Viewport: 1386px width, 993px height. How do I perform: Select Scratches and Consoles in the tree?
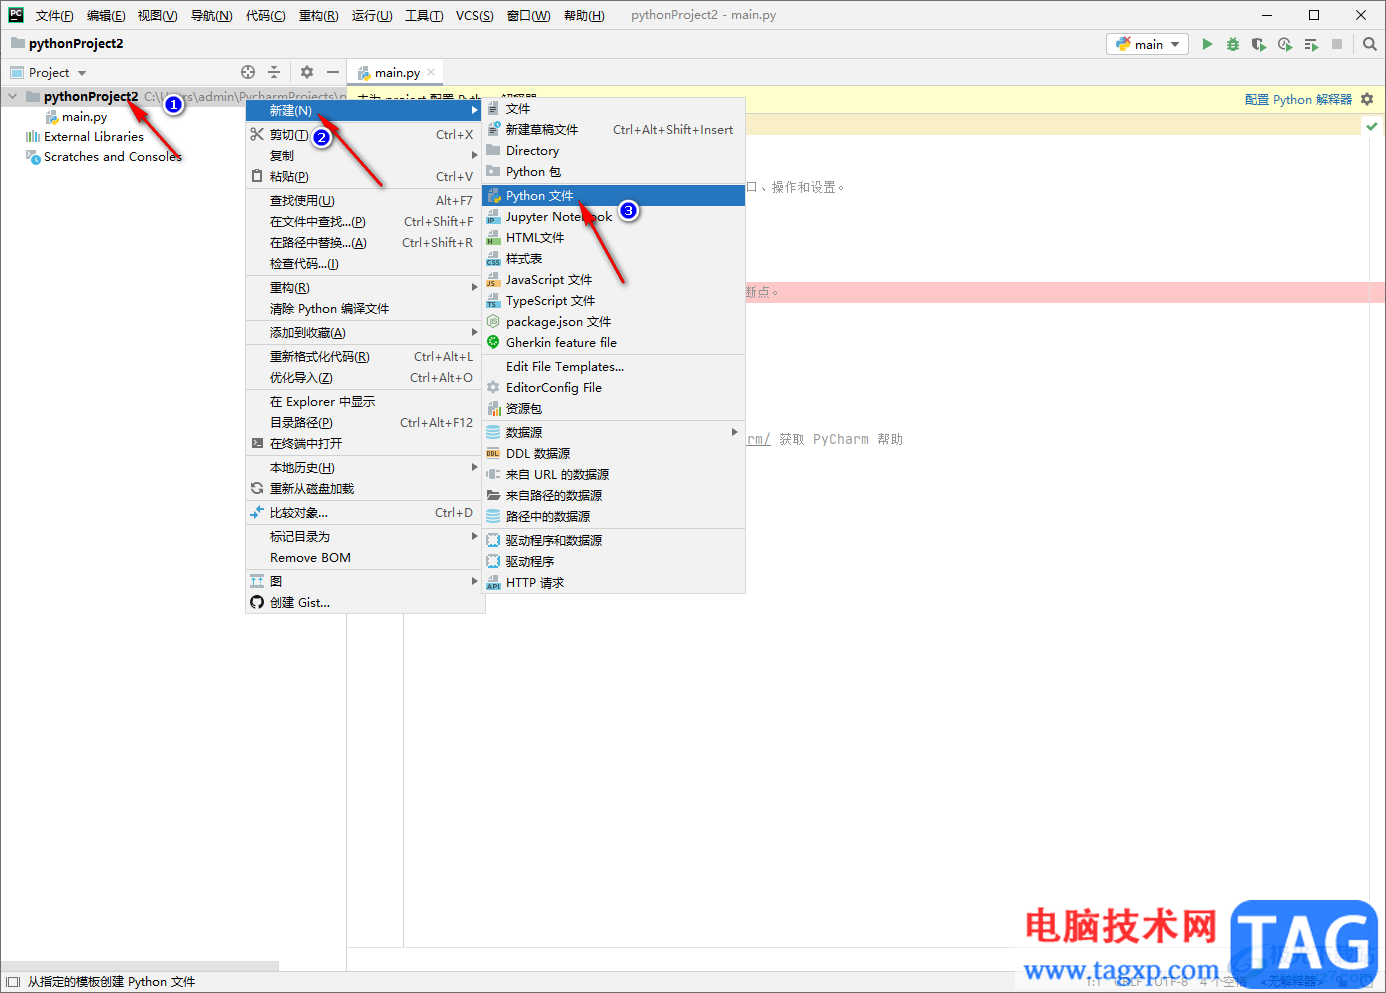click(112, 157)
